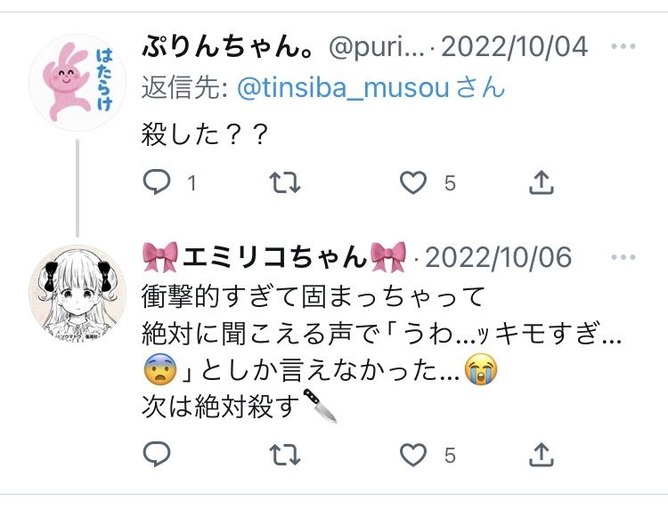The height and width of the screenshot is (509, 668).
Task: Reply to エミリコちゃん's tweet
Action: [157, 454]
